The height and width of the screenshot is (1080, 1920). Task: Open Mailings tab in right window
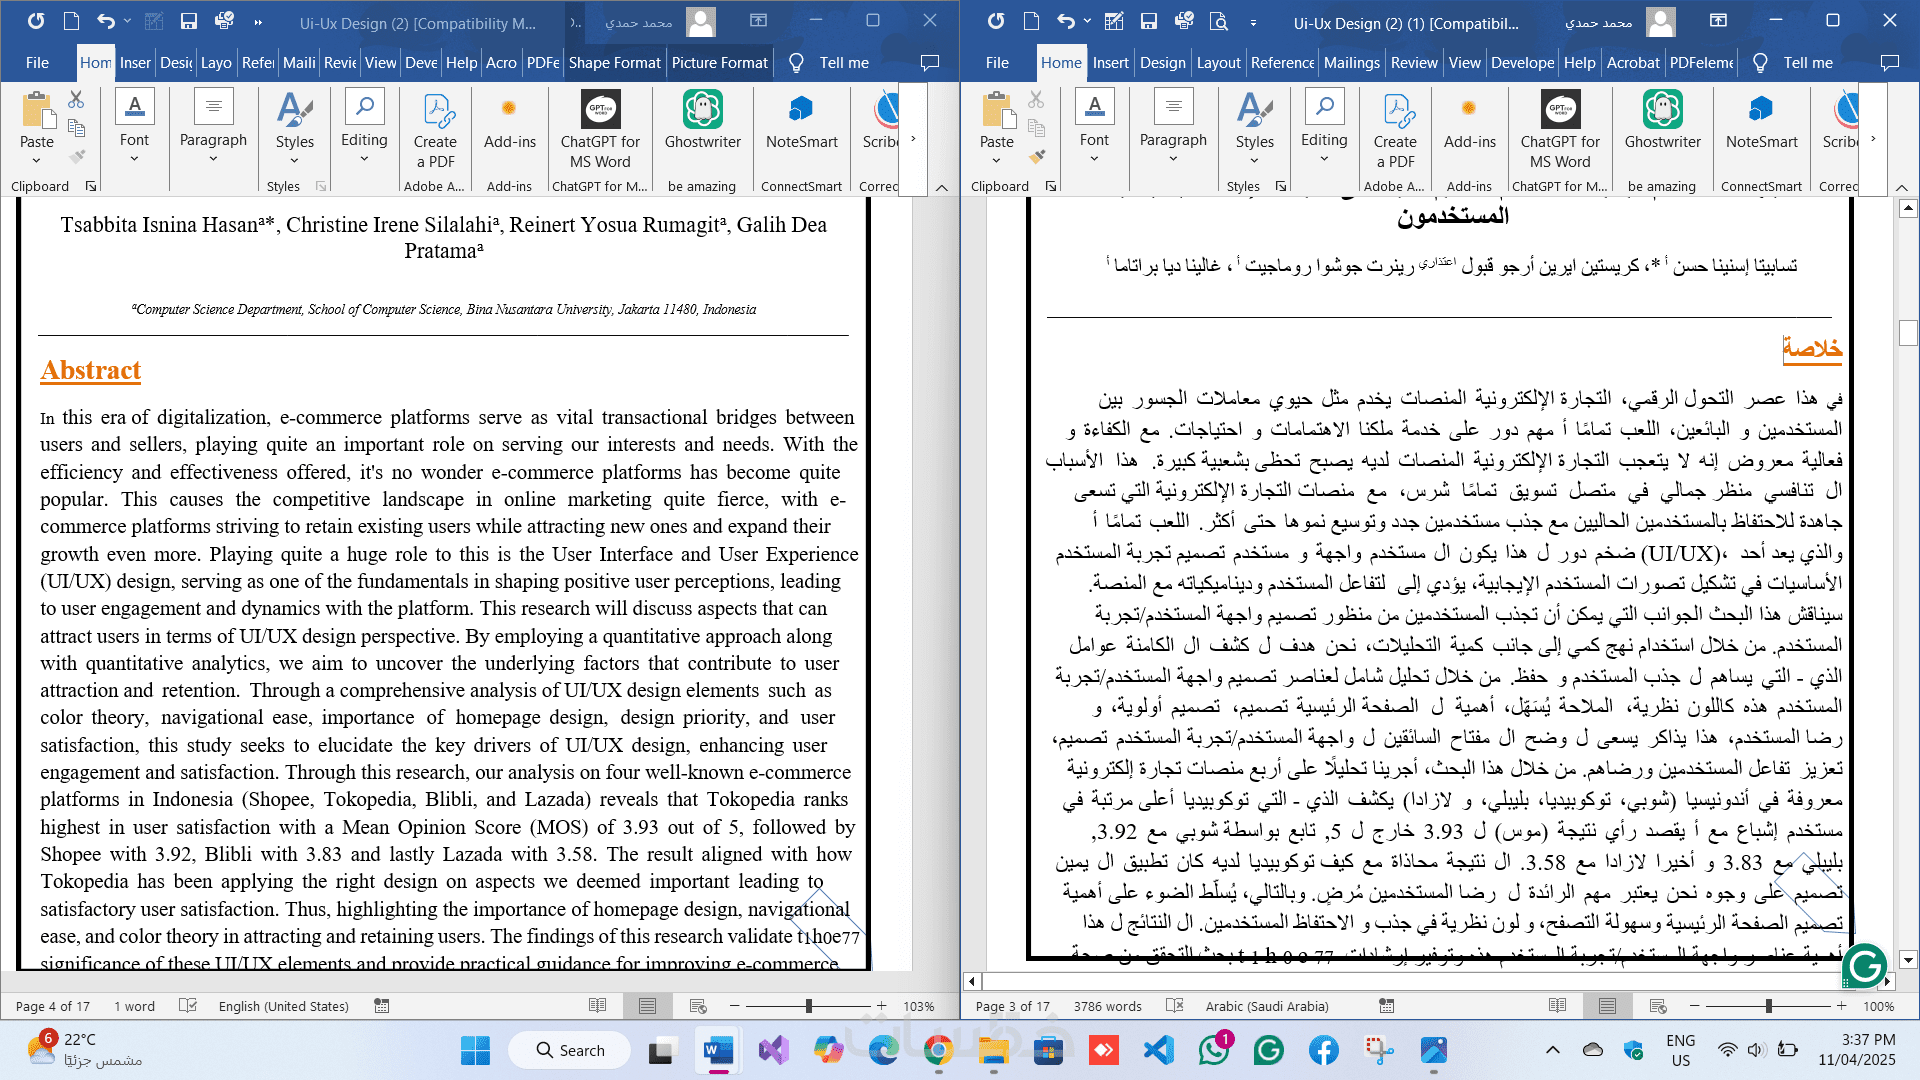pos(1351,62)
